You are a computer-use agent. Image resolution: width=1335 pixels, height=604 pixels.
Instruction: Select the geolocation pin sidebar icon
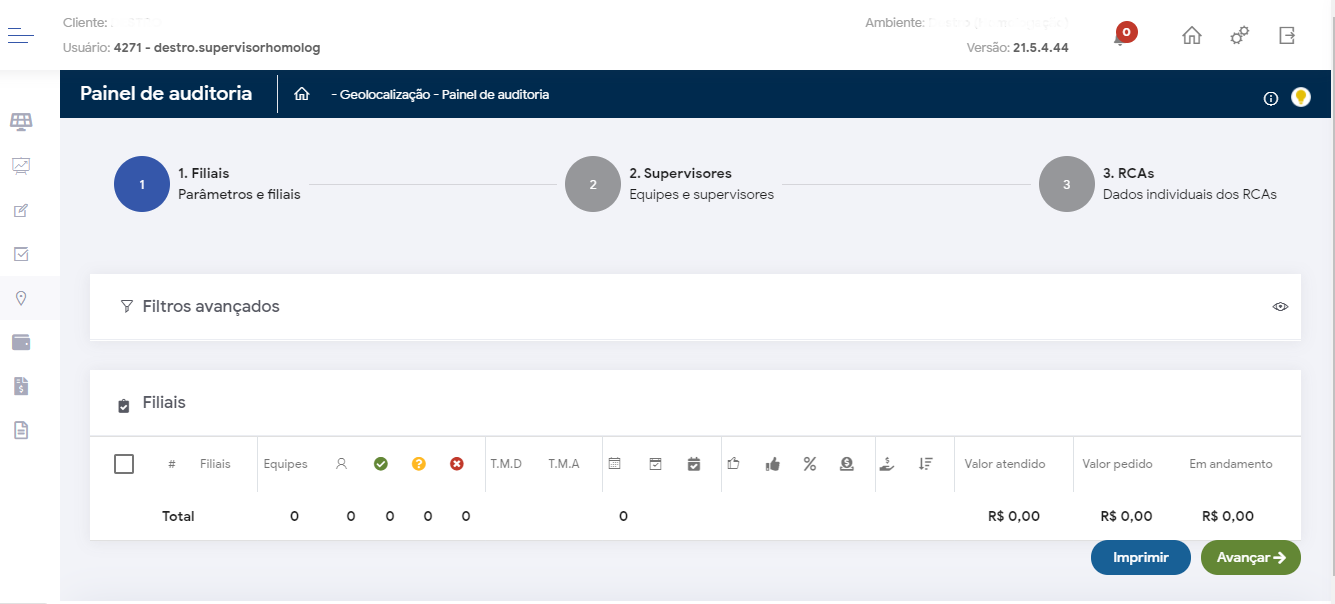21,298
